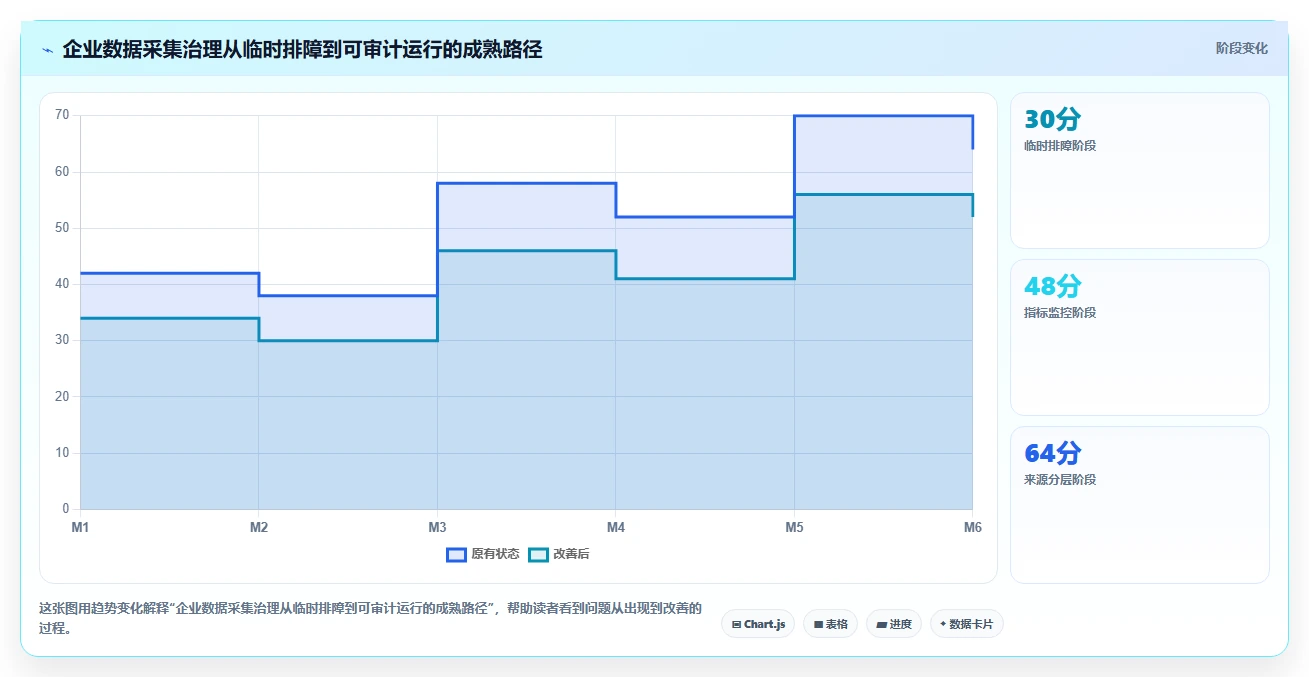
Task: Click the 50 y-axis tick label
Action: (62, 228)
